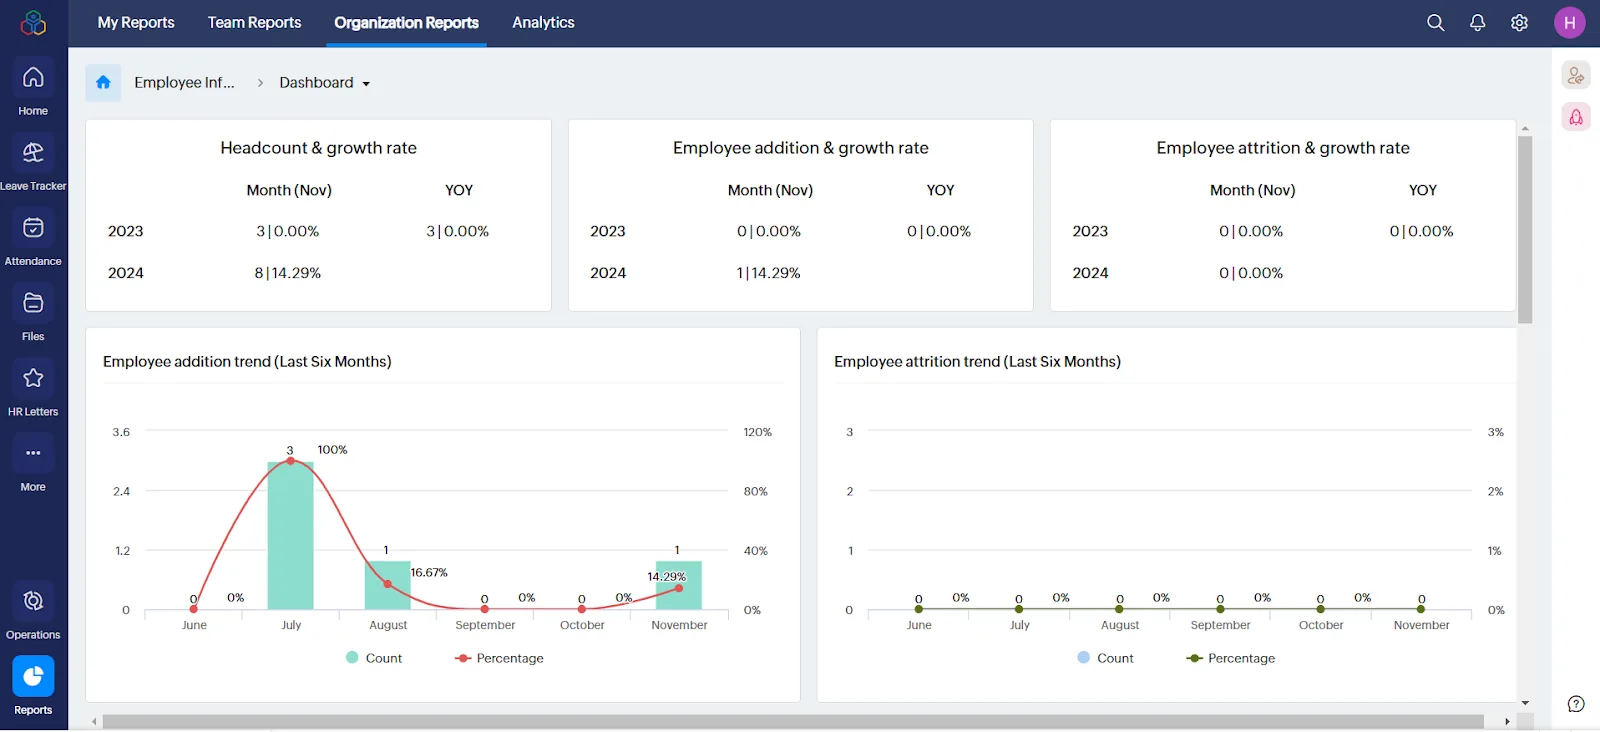This screenshot has height=732, width=1600.
Task: Click the Employee Inf... breadcrumb link
Action: 184,83
